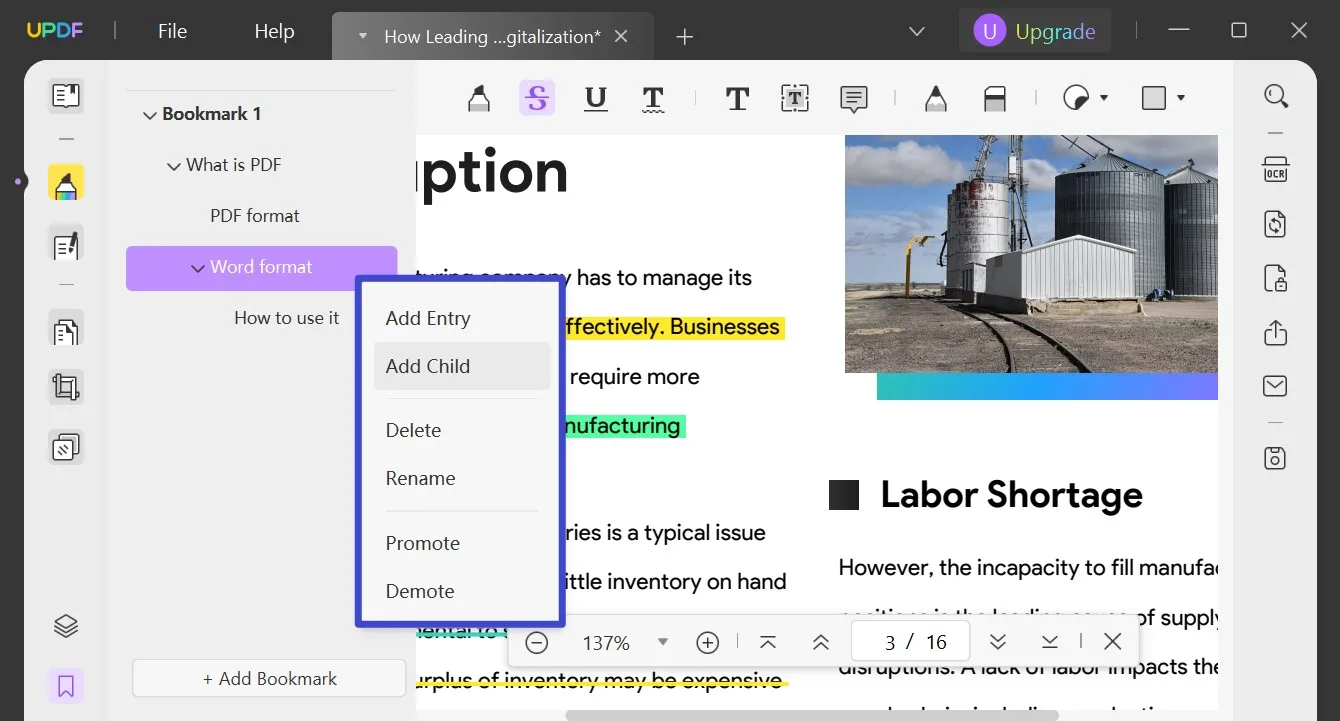This screenshot has height=721, width=1340.
Task: Open the OCR tool on the right panel
Action: [1275, 170]
